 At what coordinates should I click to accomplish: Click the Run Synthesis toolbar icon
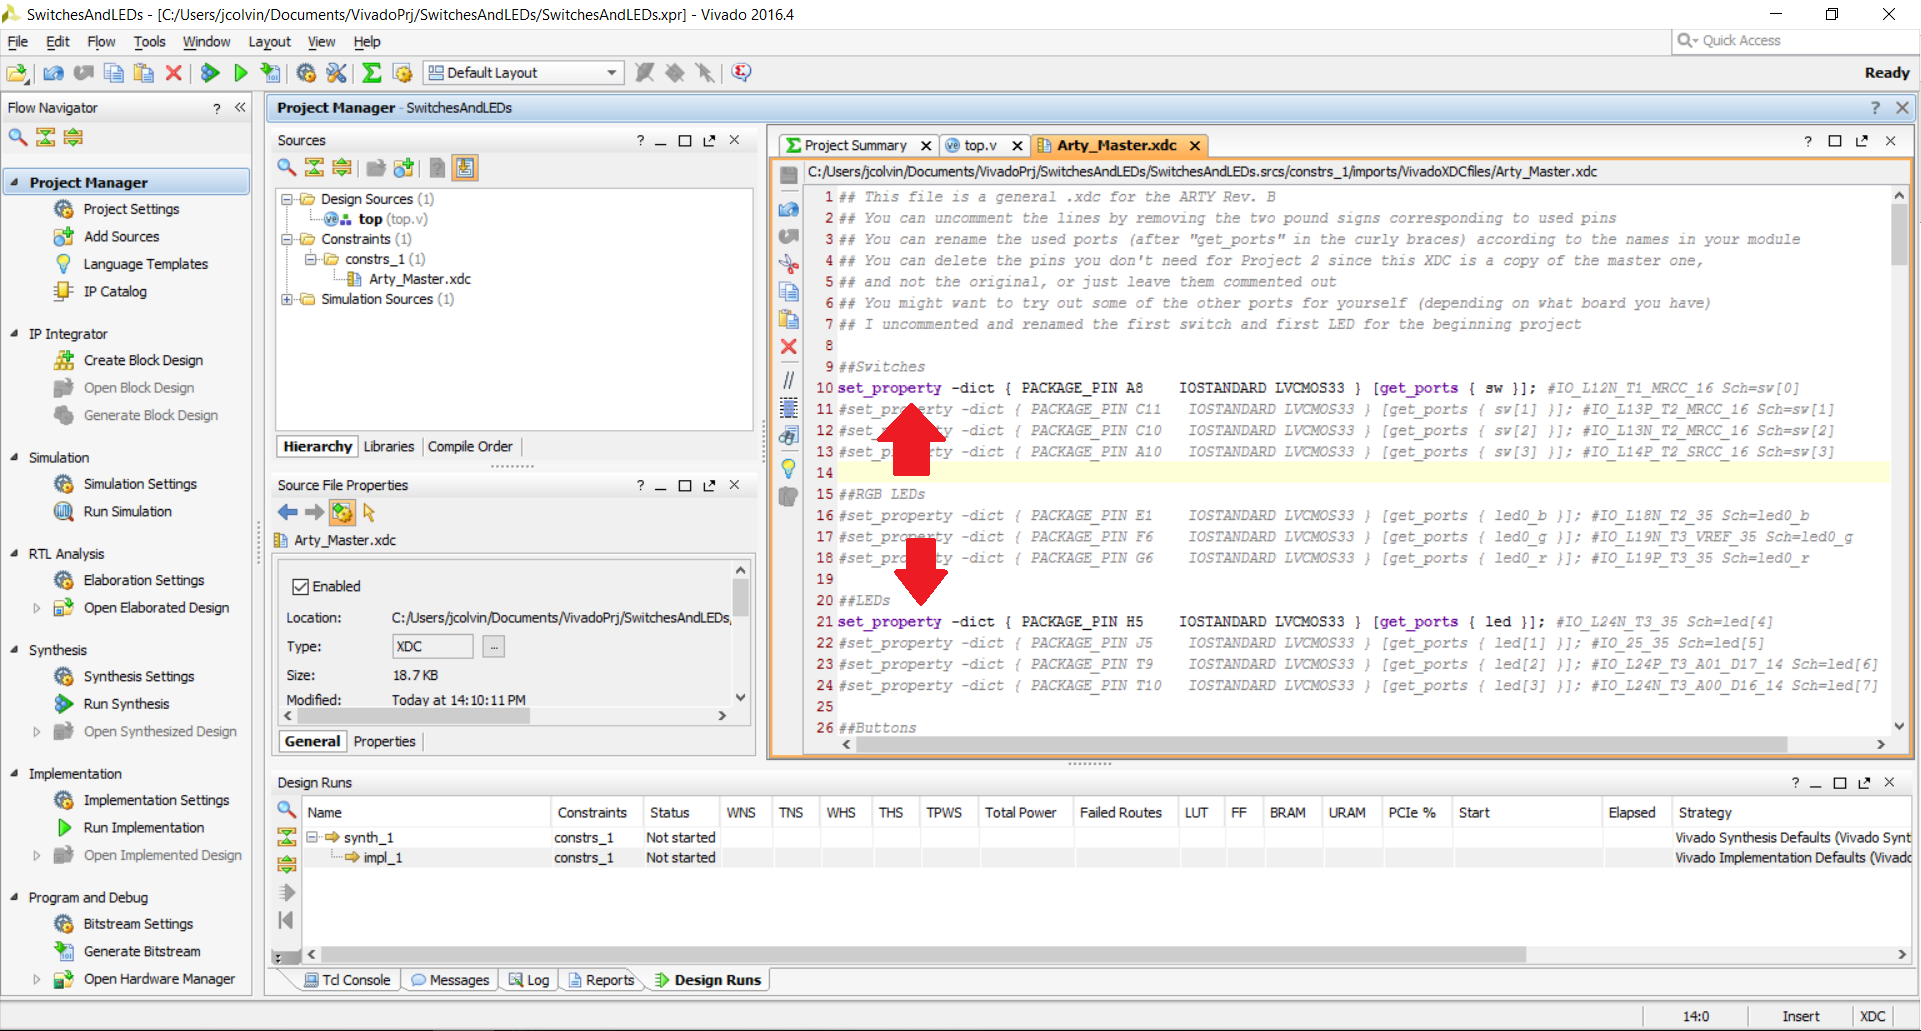coord(210,72)
